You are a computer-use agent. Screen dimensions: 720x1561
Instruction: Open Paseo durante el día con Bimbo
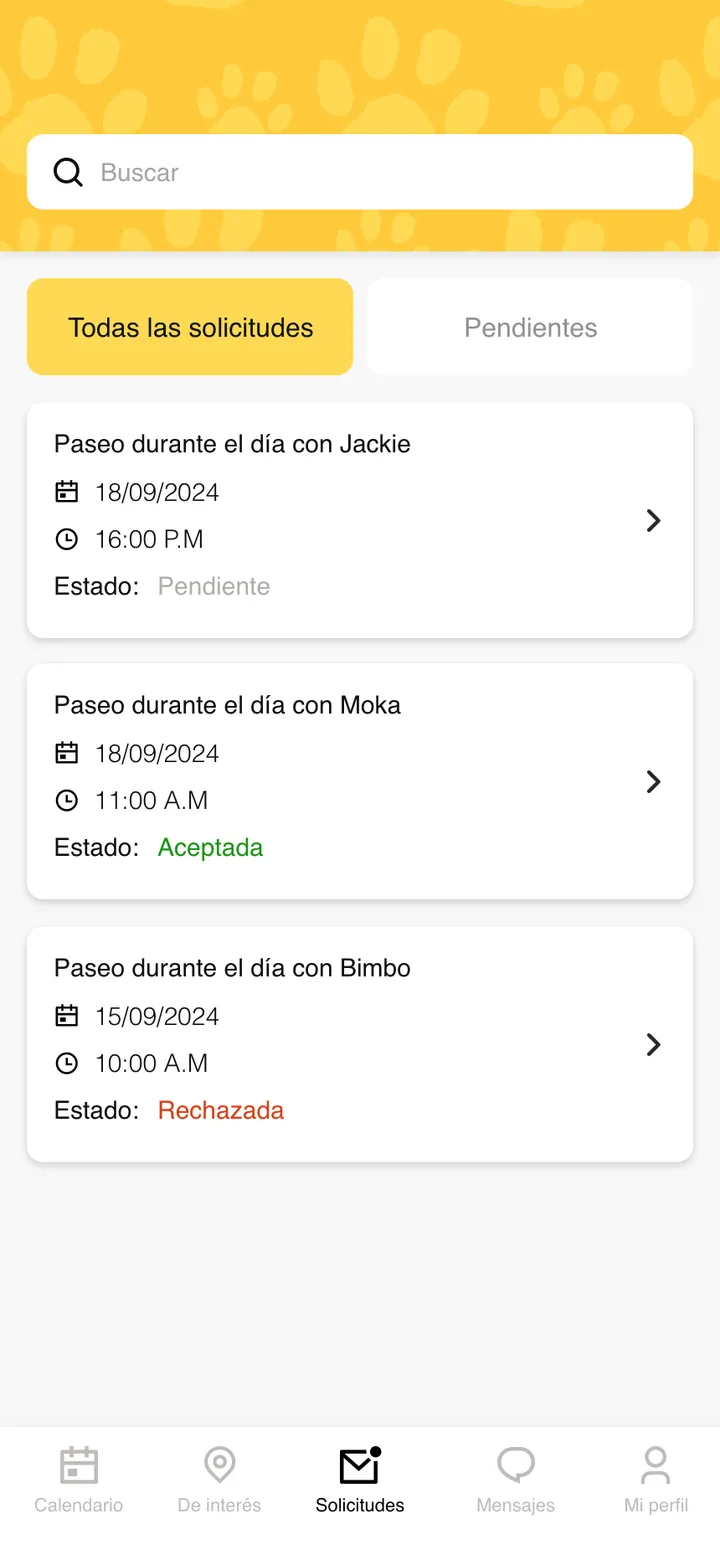[x=360, y=1044]
